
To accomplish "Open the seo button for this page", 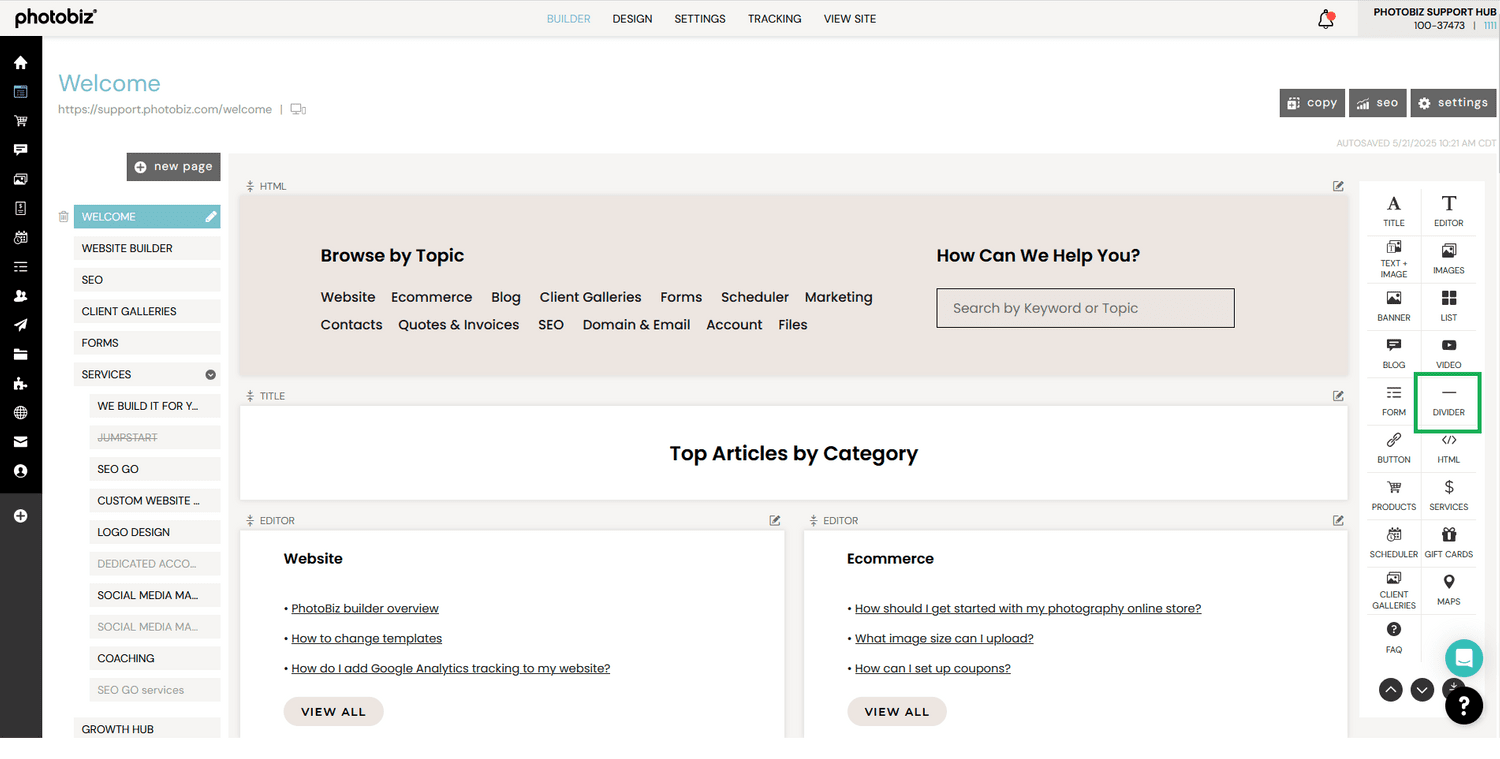I will [1378, 103].
